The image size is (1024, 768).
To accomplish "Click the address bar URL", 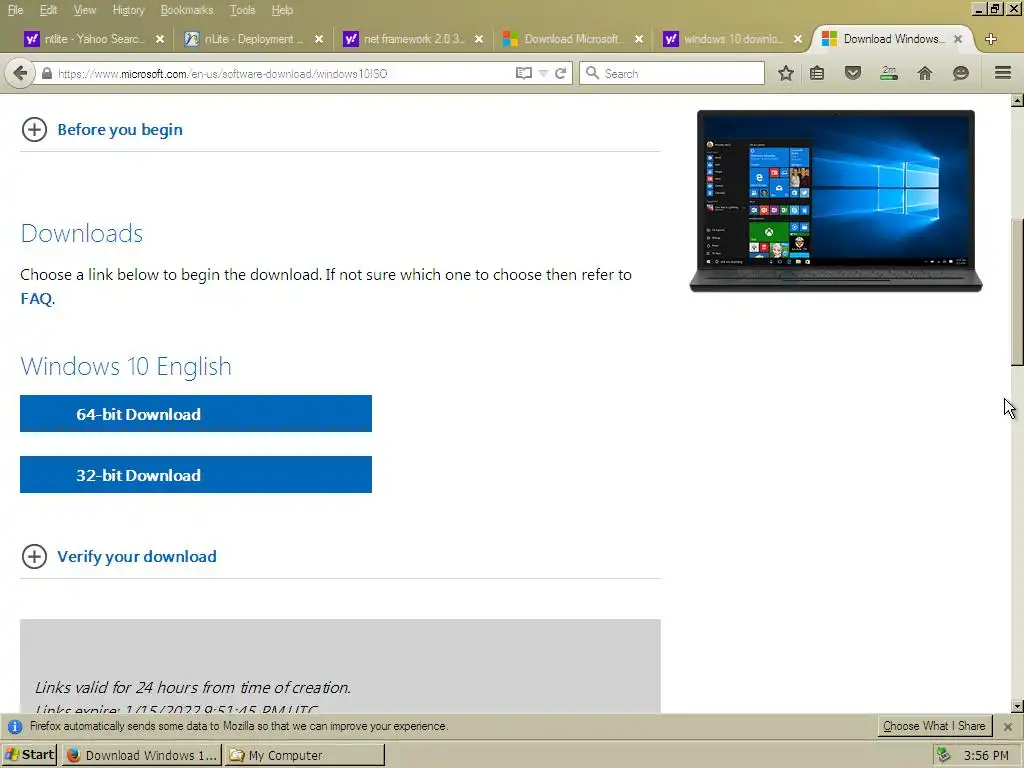I will [223, 74].
